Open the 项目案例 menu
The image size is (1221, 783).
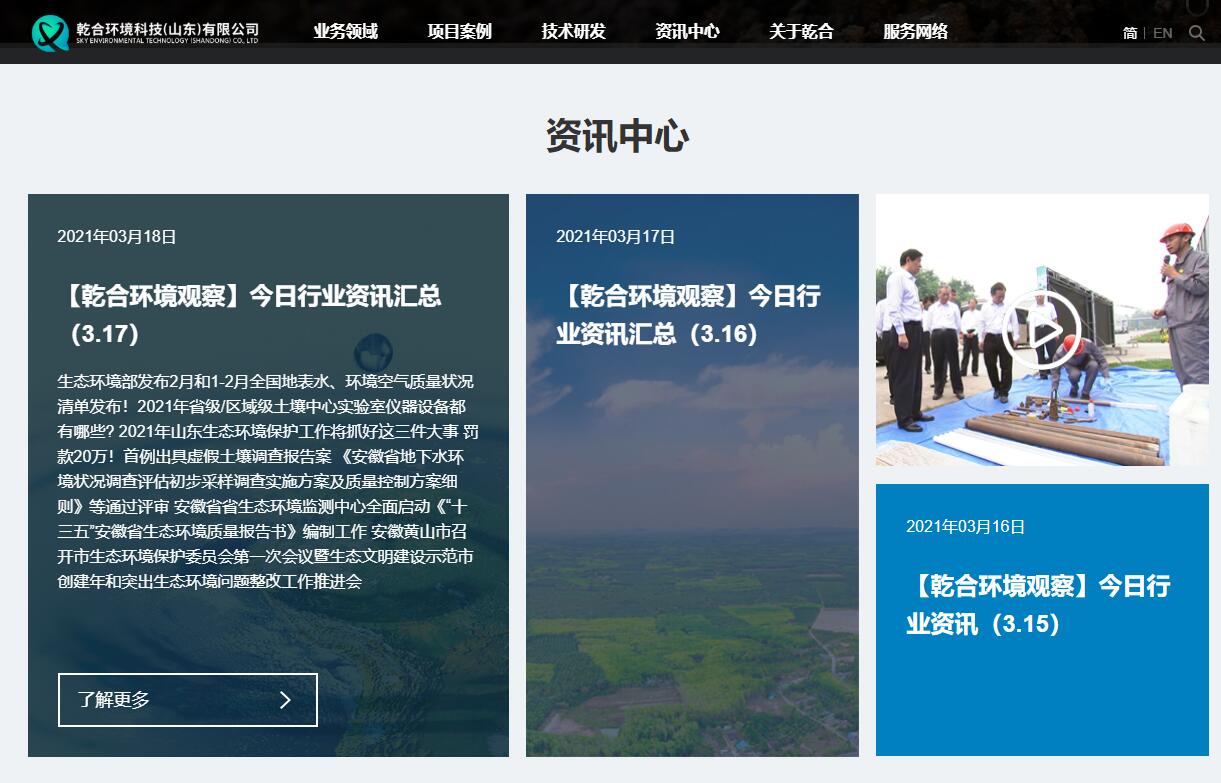point(459,31)
